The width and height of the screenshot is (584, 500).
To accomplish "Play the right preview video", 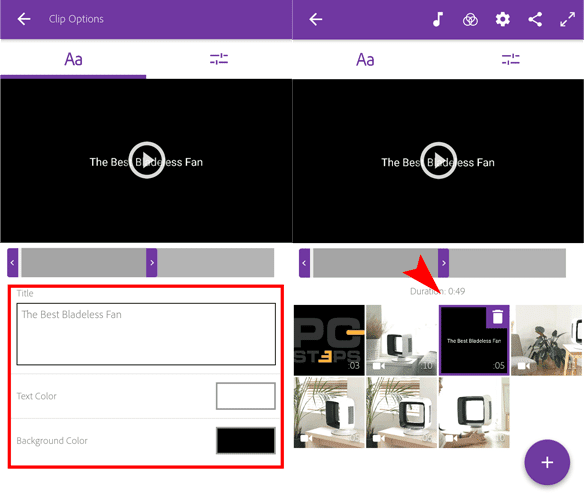I will (438, 161).
